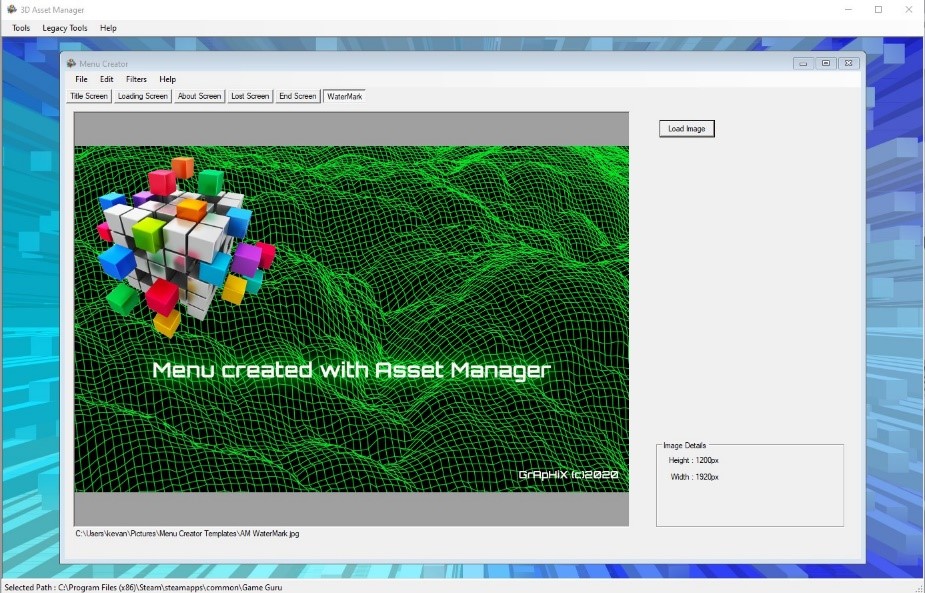Open Help in the Menu Creator menu bar
Image resolution: width=925 pixels, height=593 pixels.
167,79
